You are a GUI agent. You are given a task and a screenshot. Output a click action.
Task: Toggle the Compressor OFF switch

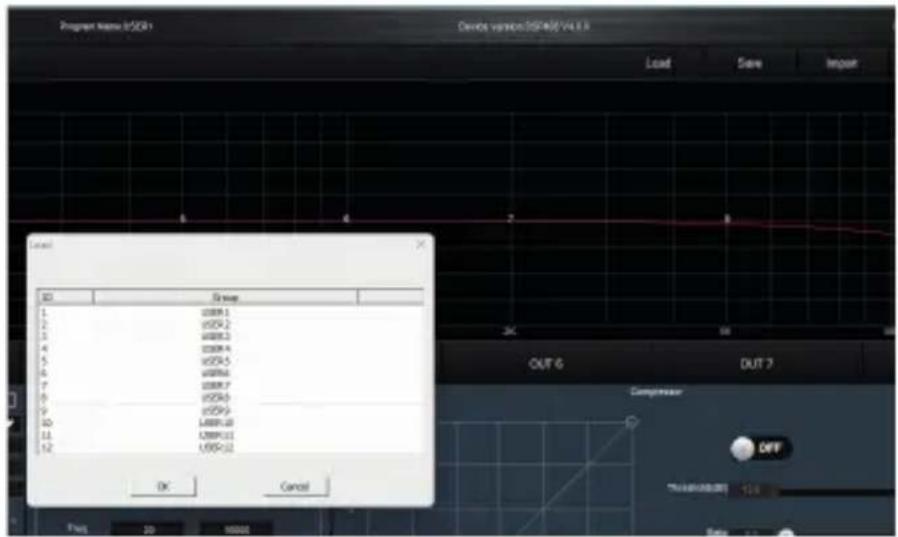[761, 448]
